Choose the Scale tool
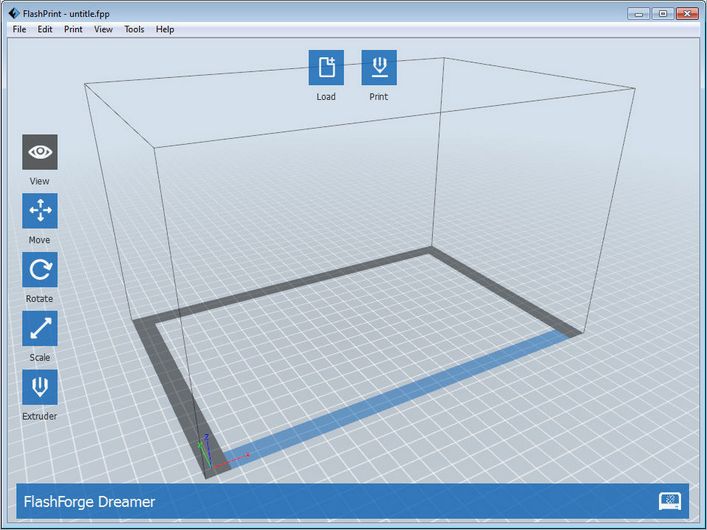The height and width of the screenshot is (530, 707). click(40, 328)
